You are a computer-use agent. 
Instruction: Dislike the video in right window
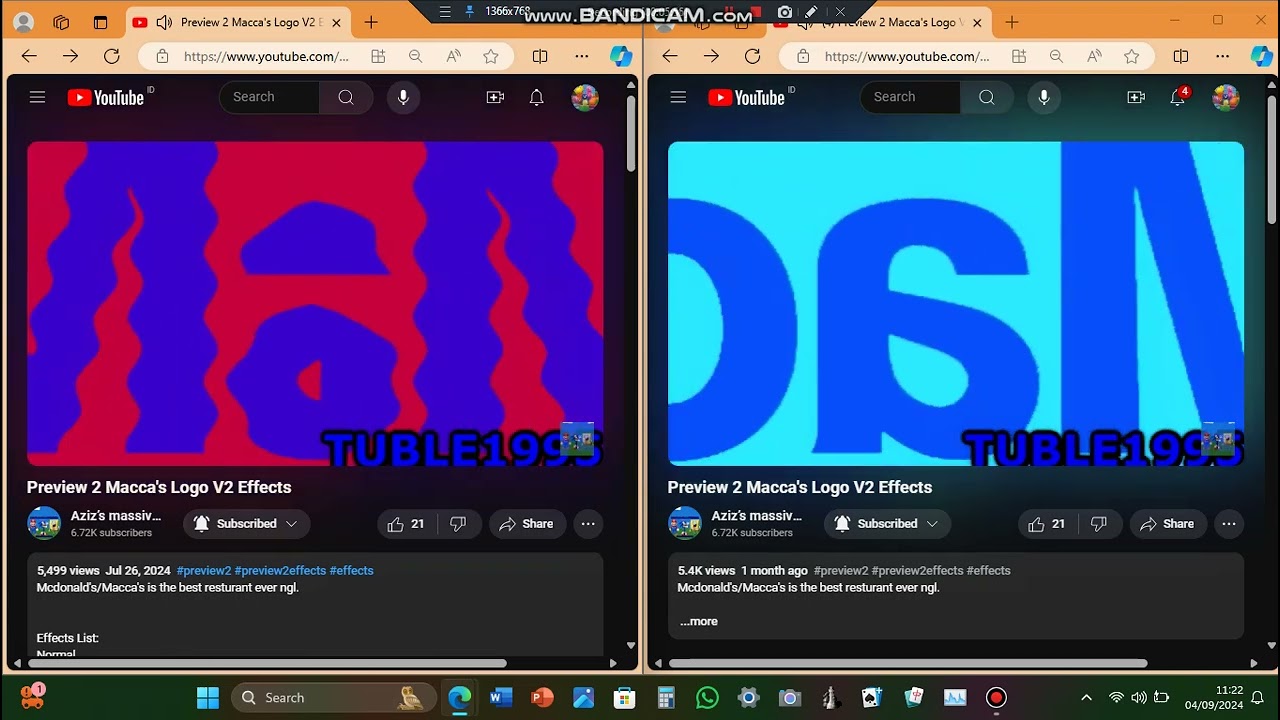1099,524
